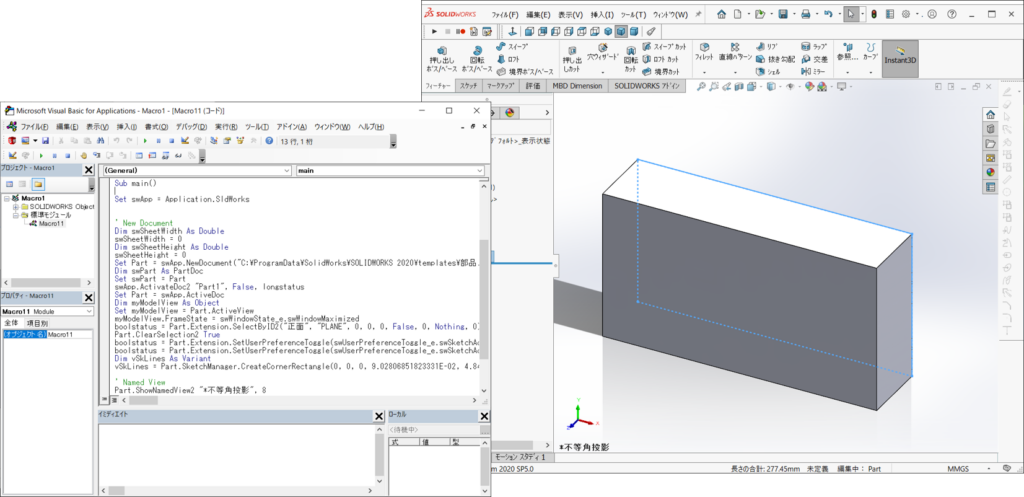Image resolution: width=1024 pixels, height=497 pixels.
Task: Toggle Design Mode in VBA standard toolbar
Action: pyautogui.click(x=185, y=140)
